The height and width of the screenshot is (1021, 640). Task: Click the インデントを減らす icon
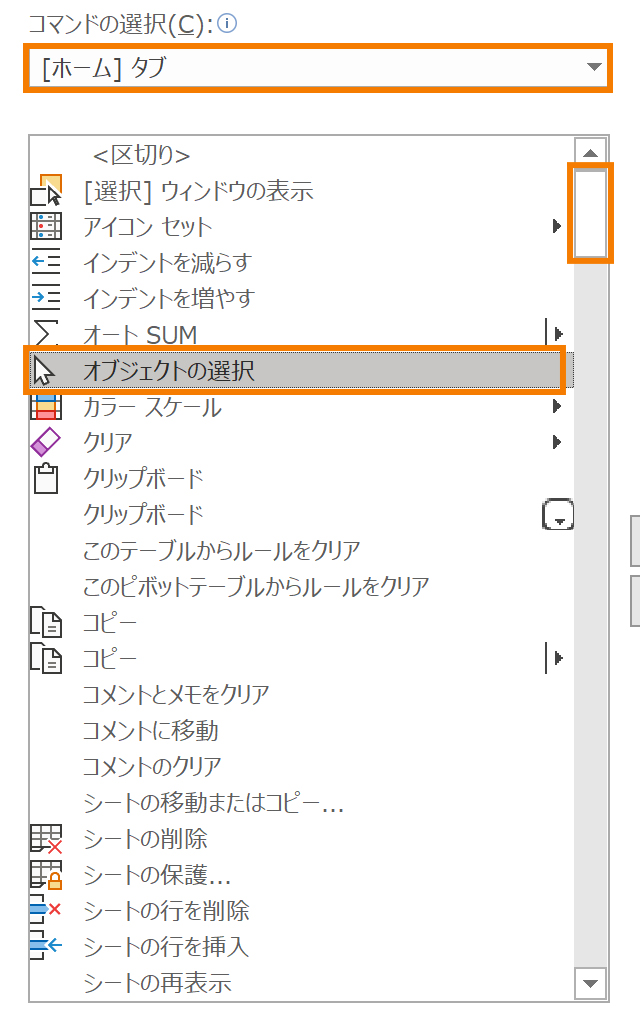click(46, 263)
